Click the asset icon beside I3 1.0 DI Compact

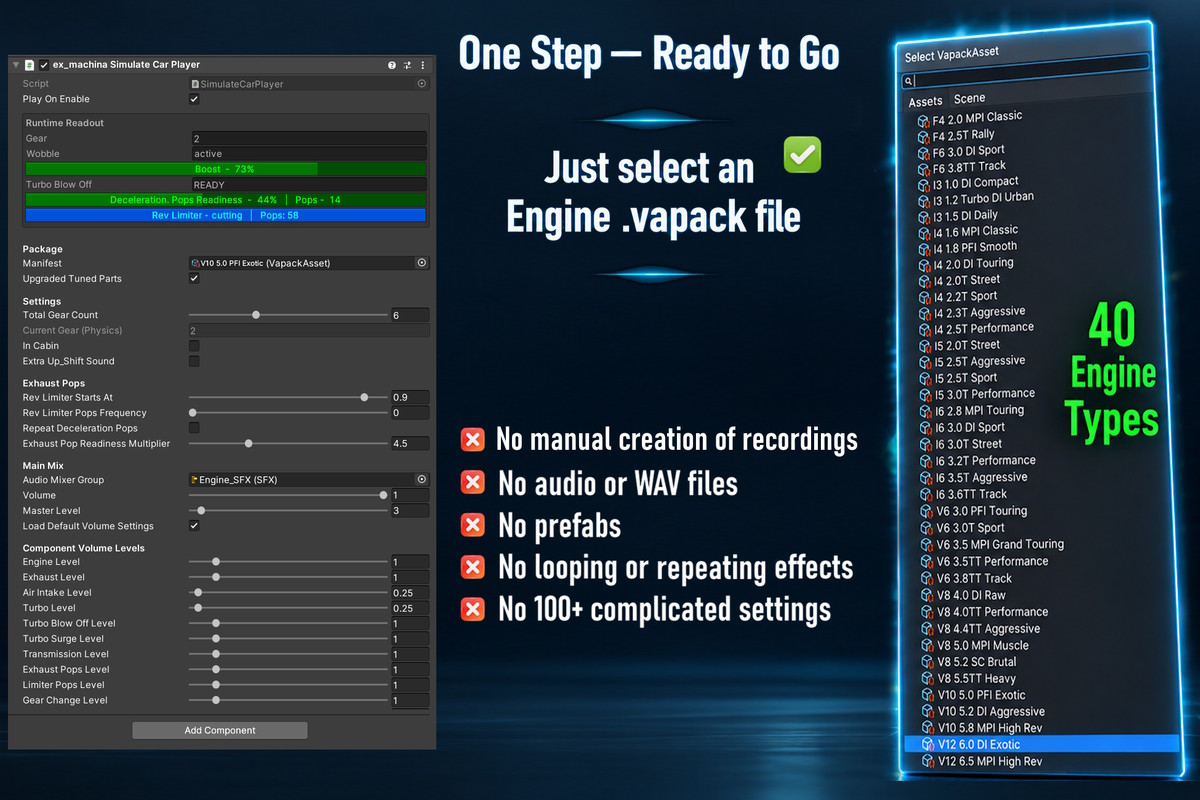point(924,185)
